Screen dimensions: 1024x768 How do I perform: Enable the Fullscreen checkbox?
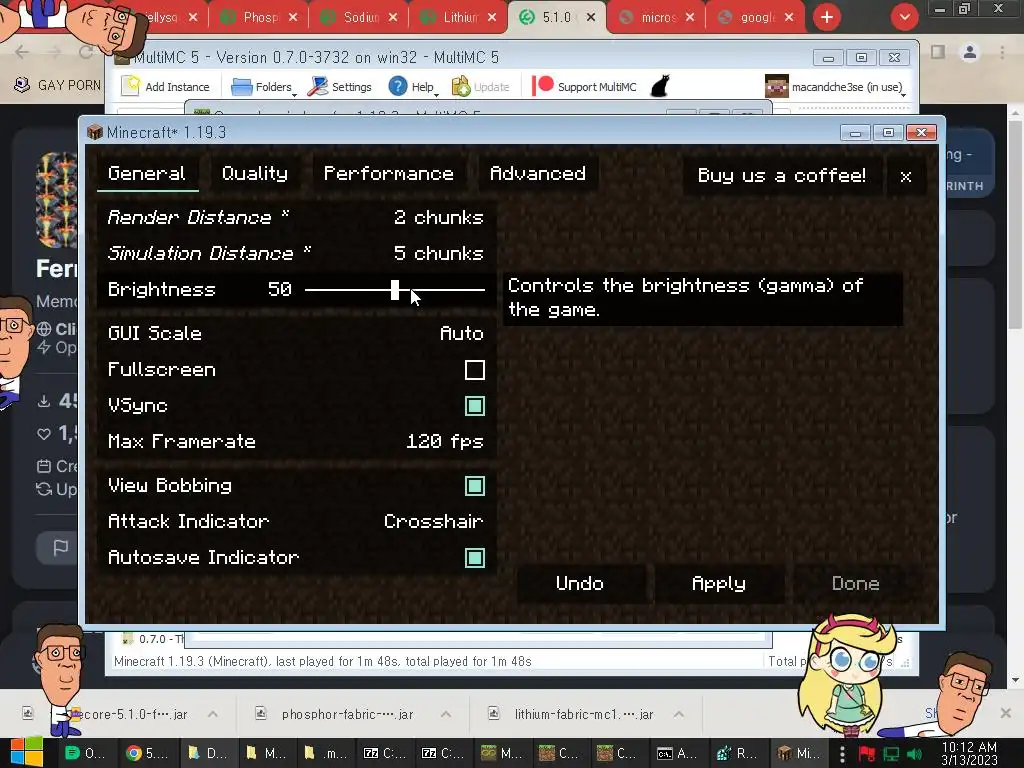tap(475, 370)
